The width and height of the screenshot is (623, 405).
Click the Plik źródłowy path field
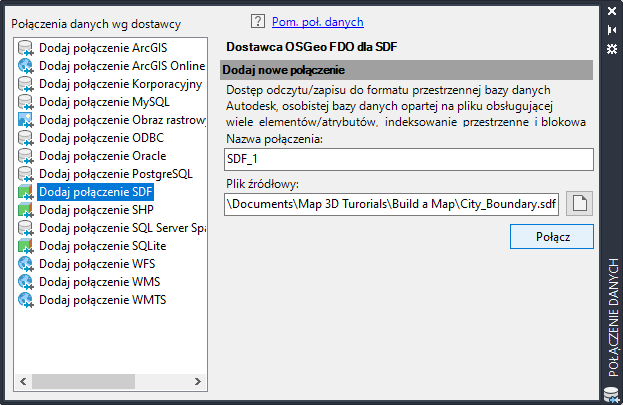(392, 204)
